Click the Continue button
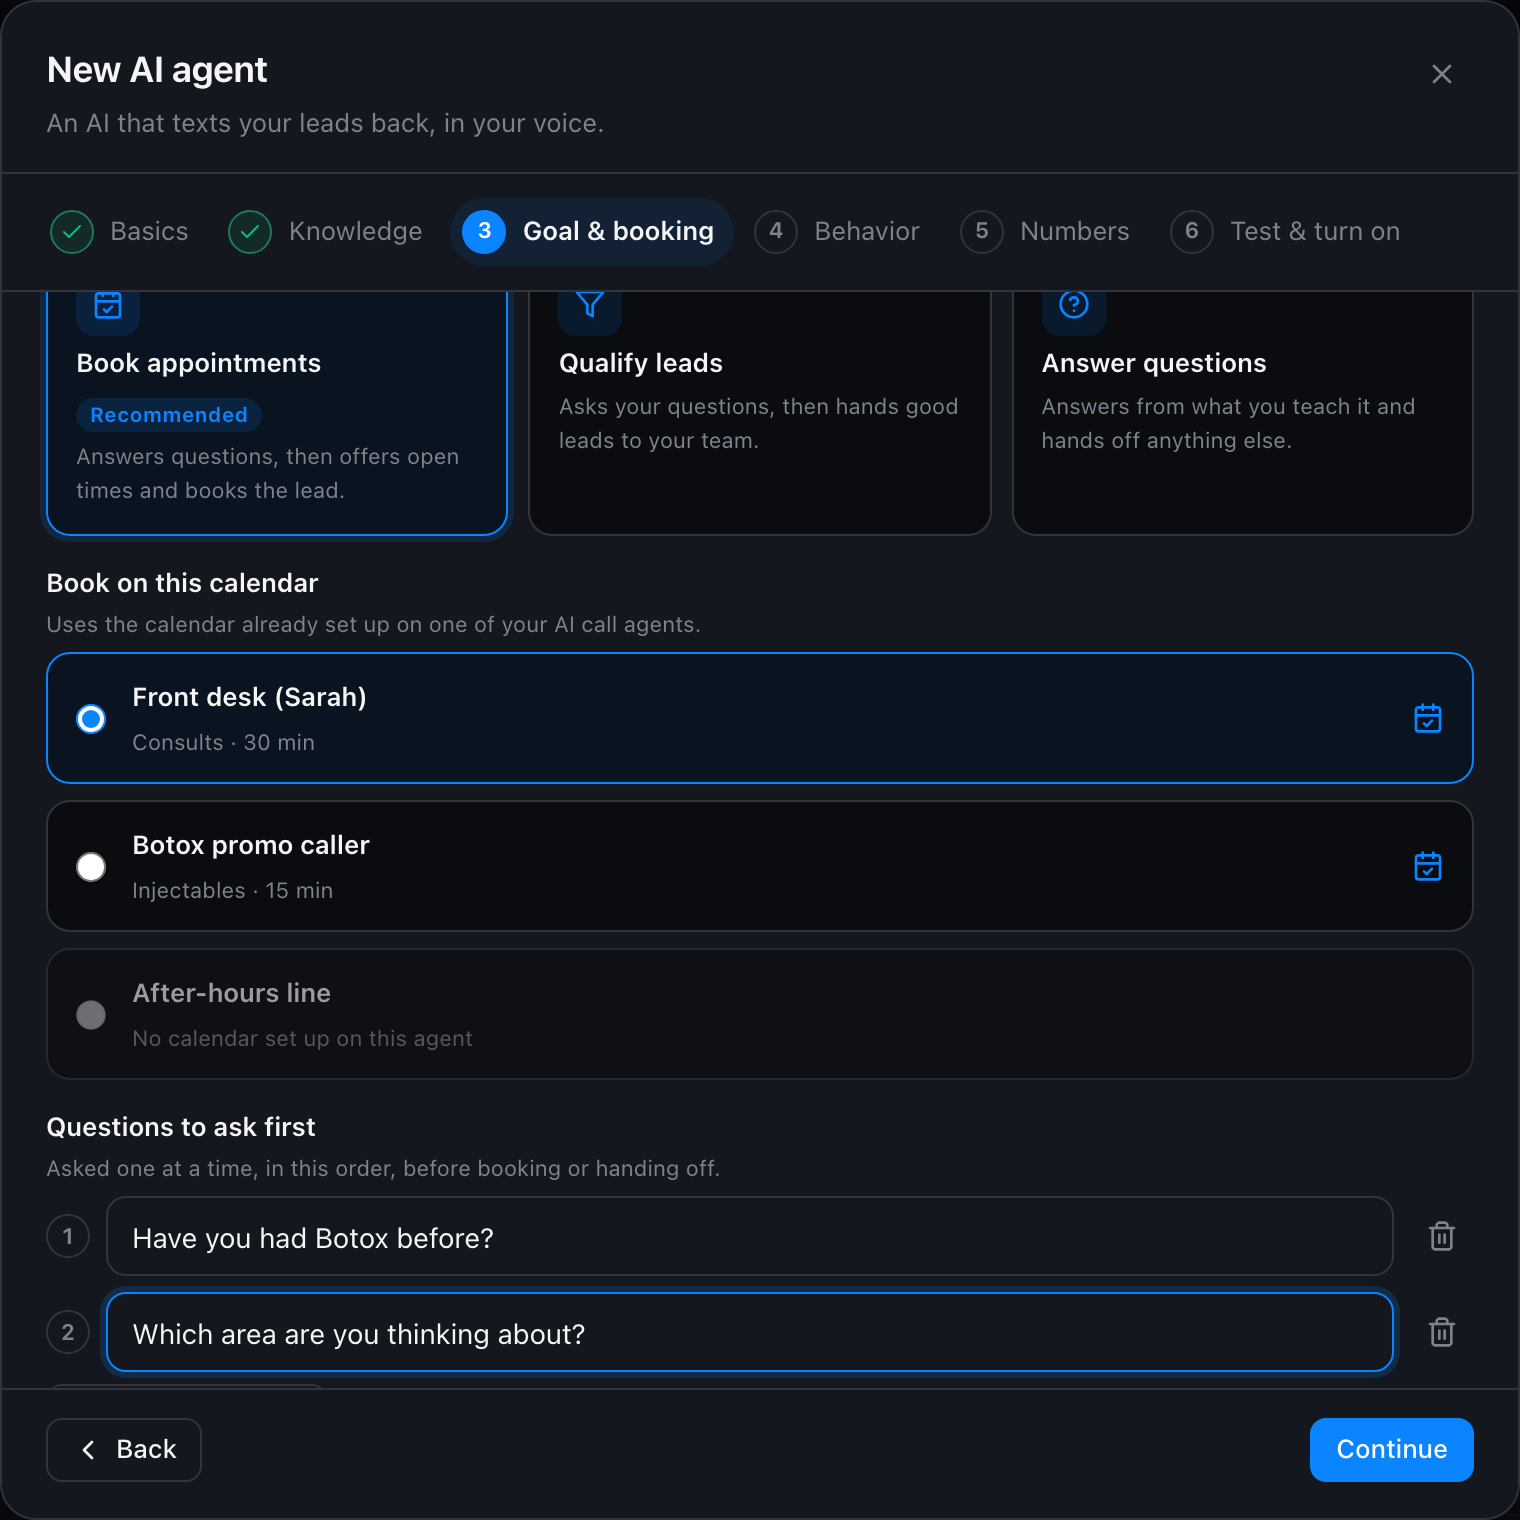Image resolution: width=1520 pixels, height=1520 pixels. pos(1391,1449)
